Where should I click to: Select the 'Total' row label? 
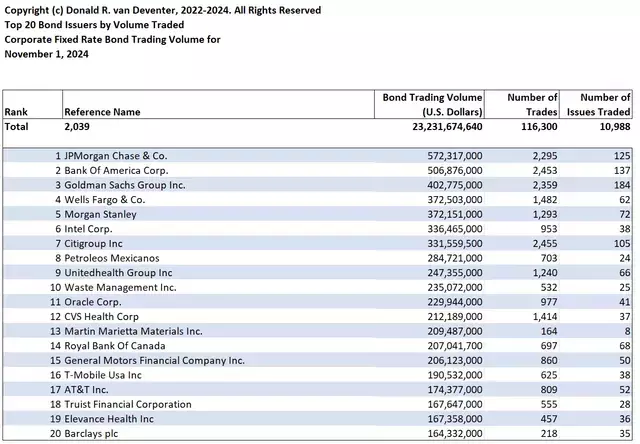click(16, 127)
